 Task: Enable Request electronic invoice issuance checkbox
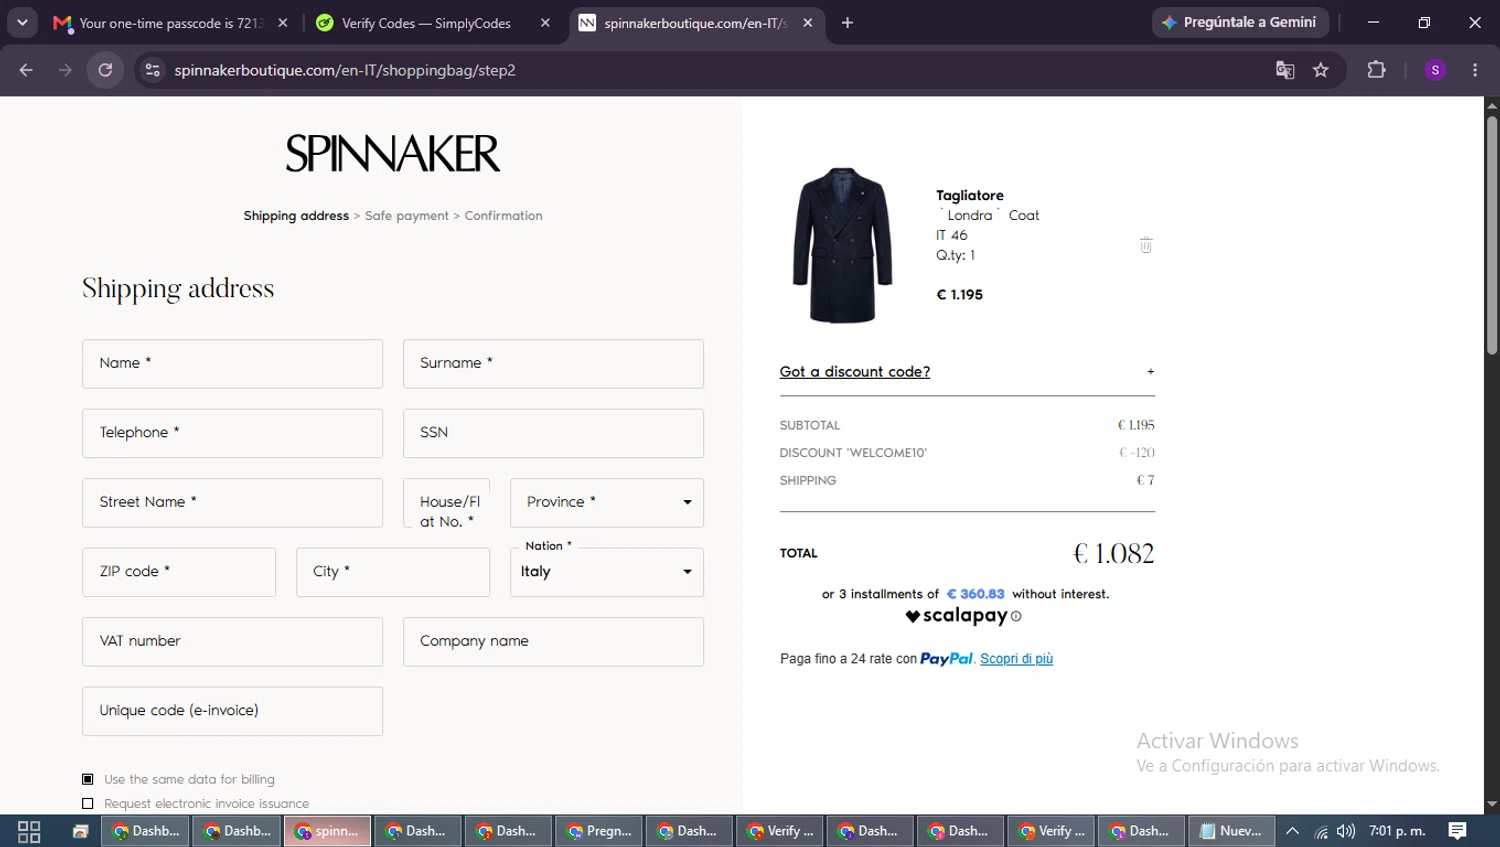(x=88, y=804)
